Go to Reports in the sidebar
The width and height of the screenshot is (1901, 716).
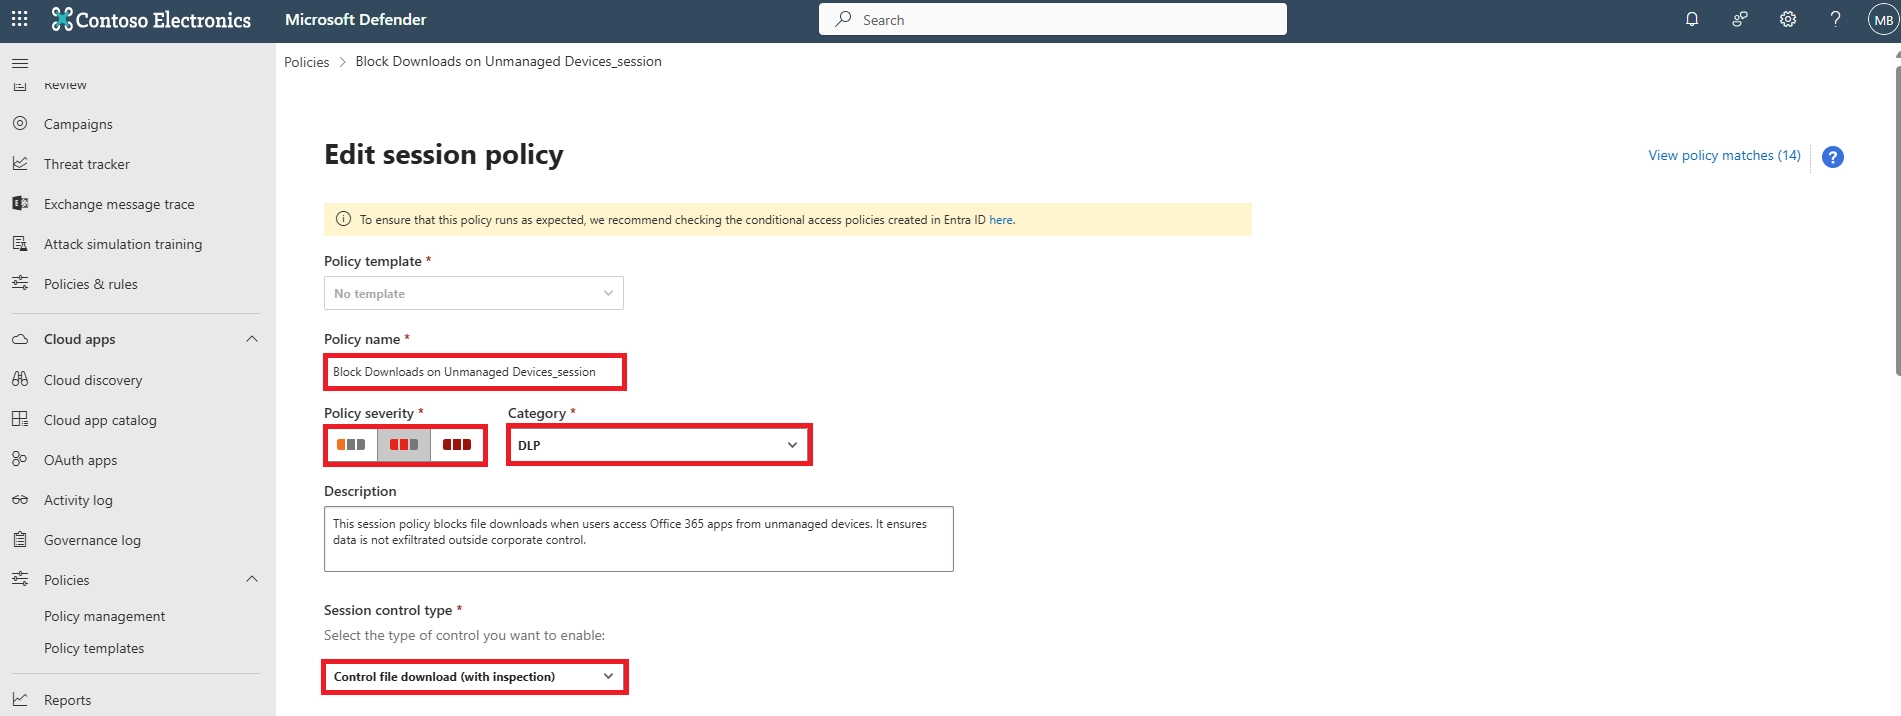click(x=67, y=700)
